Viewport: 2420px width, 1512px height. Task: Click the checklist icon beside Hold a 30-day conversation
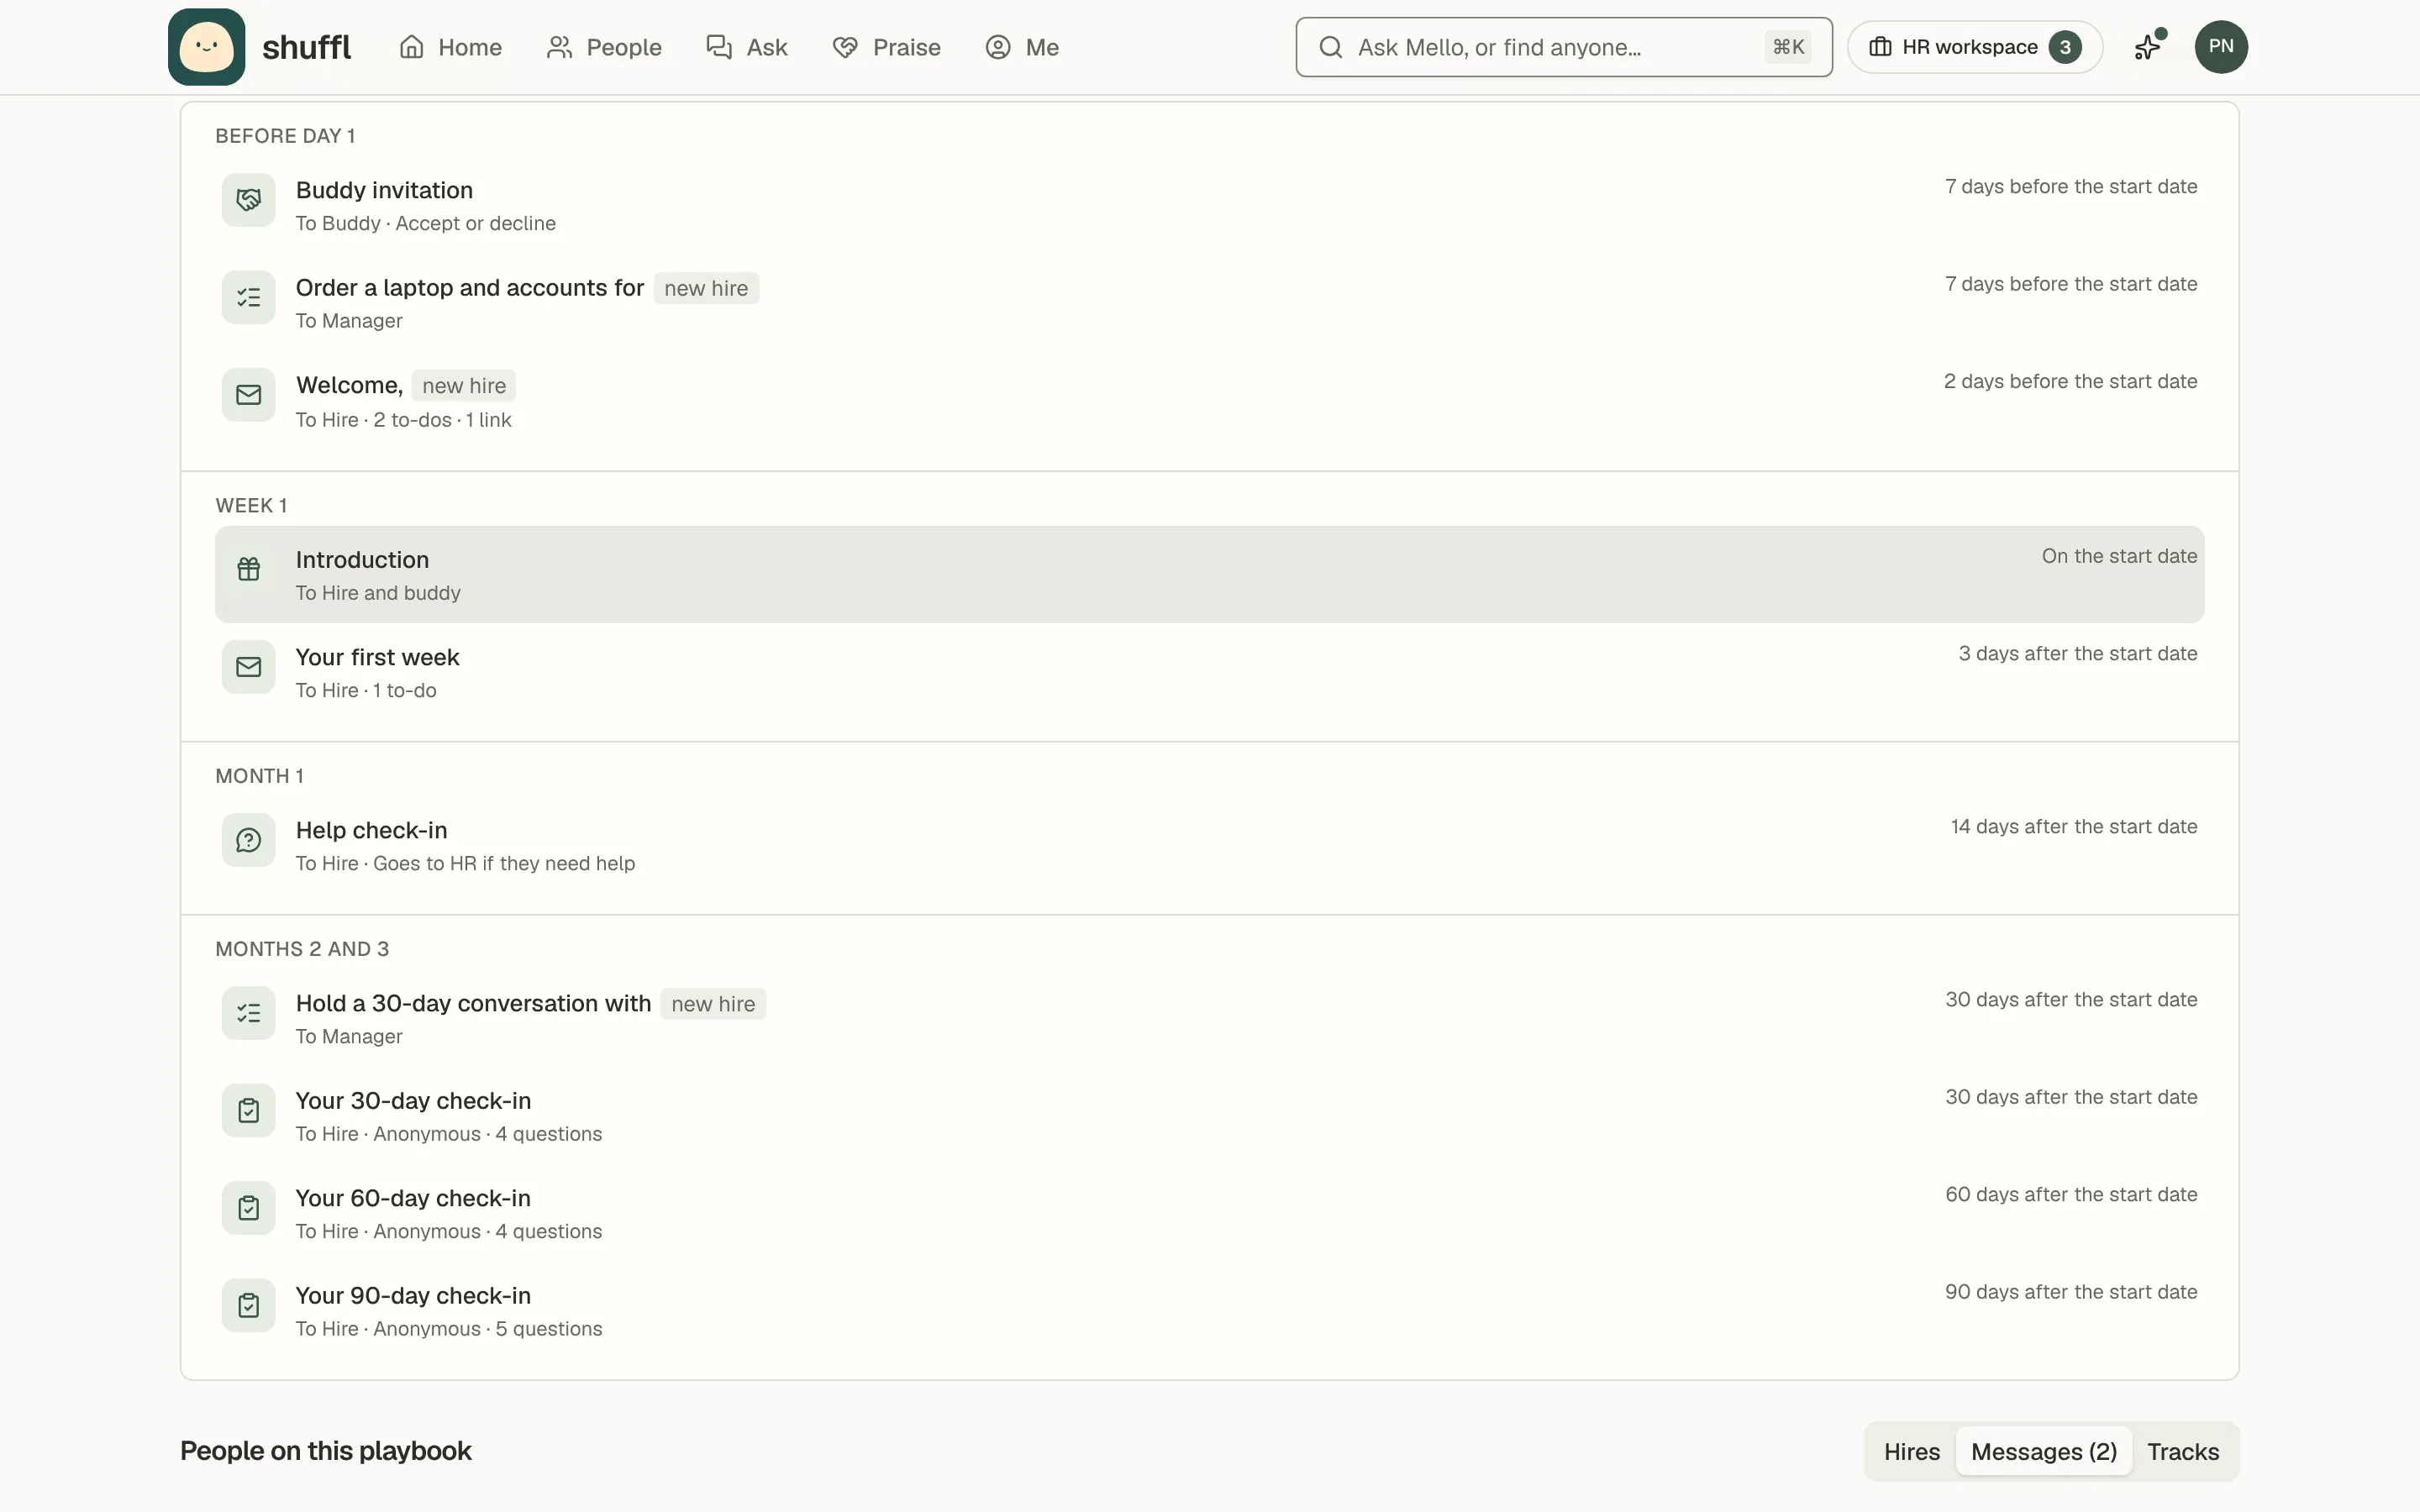249,1013
